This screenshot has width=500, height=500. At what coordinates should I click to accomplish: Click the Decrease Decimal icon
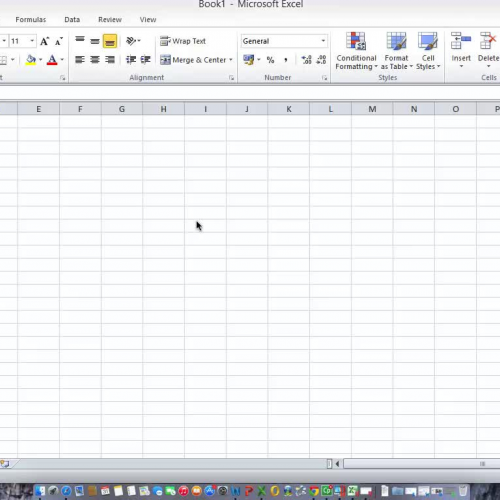tap(321, 60)
